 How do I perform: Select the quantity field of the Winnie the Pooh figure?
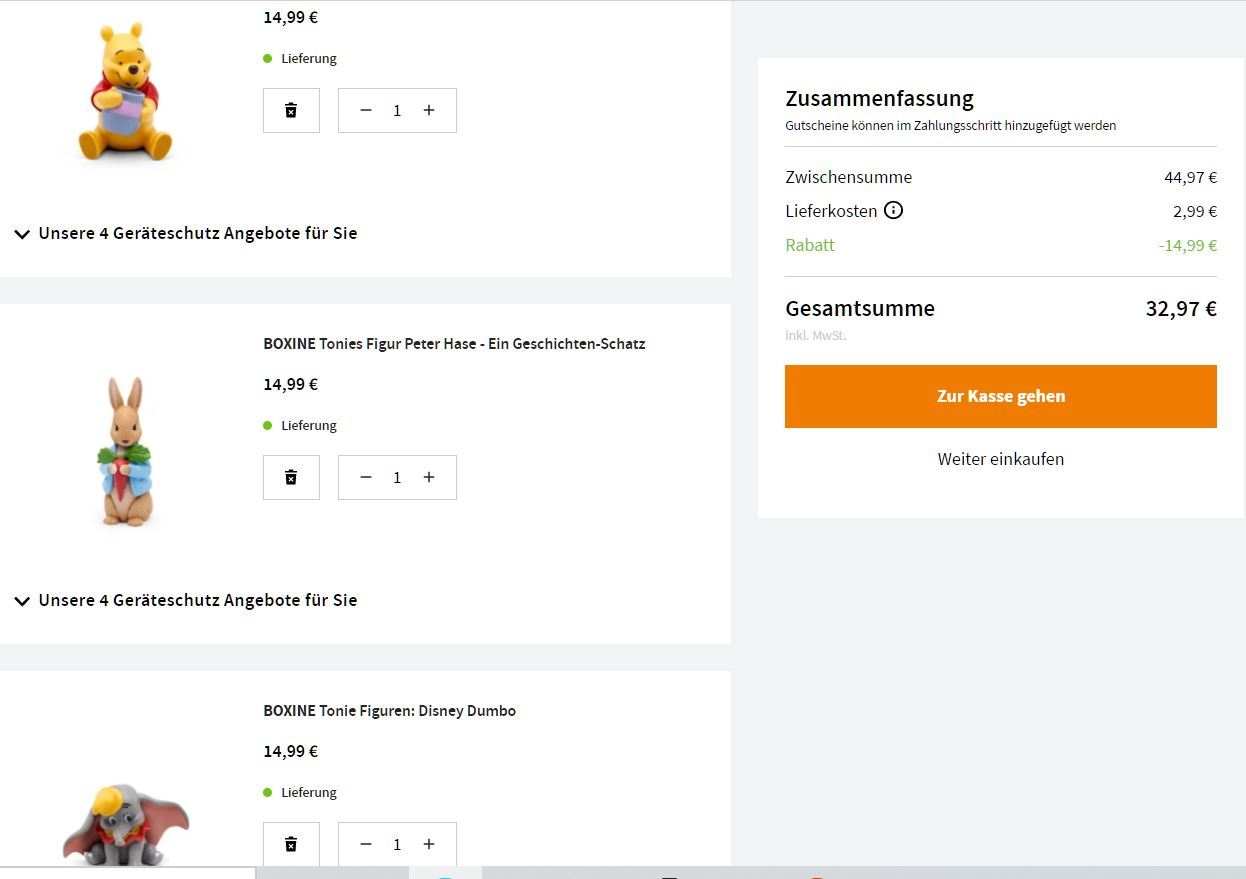click(x=397, y=110)
